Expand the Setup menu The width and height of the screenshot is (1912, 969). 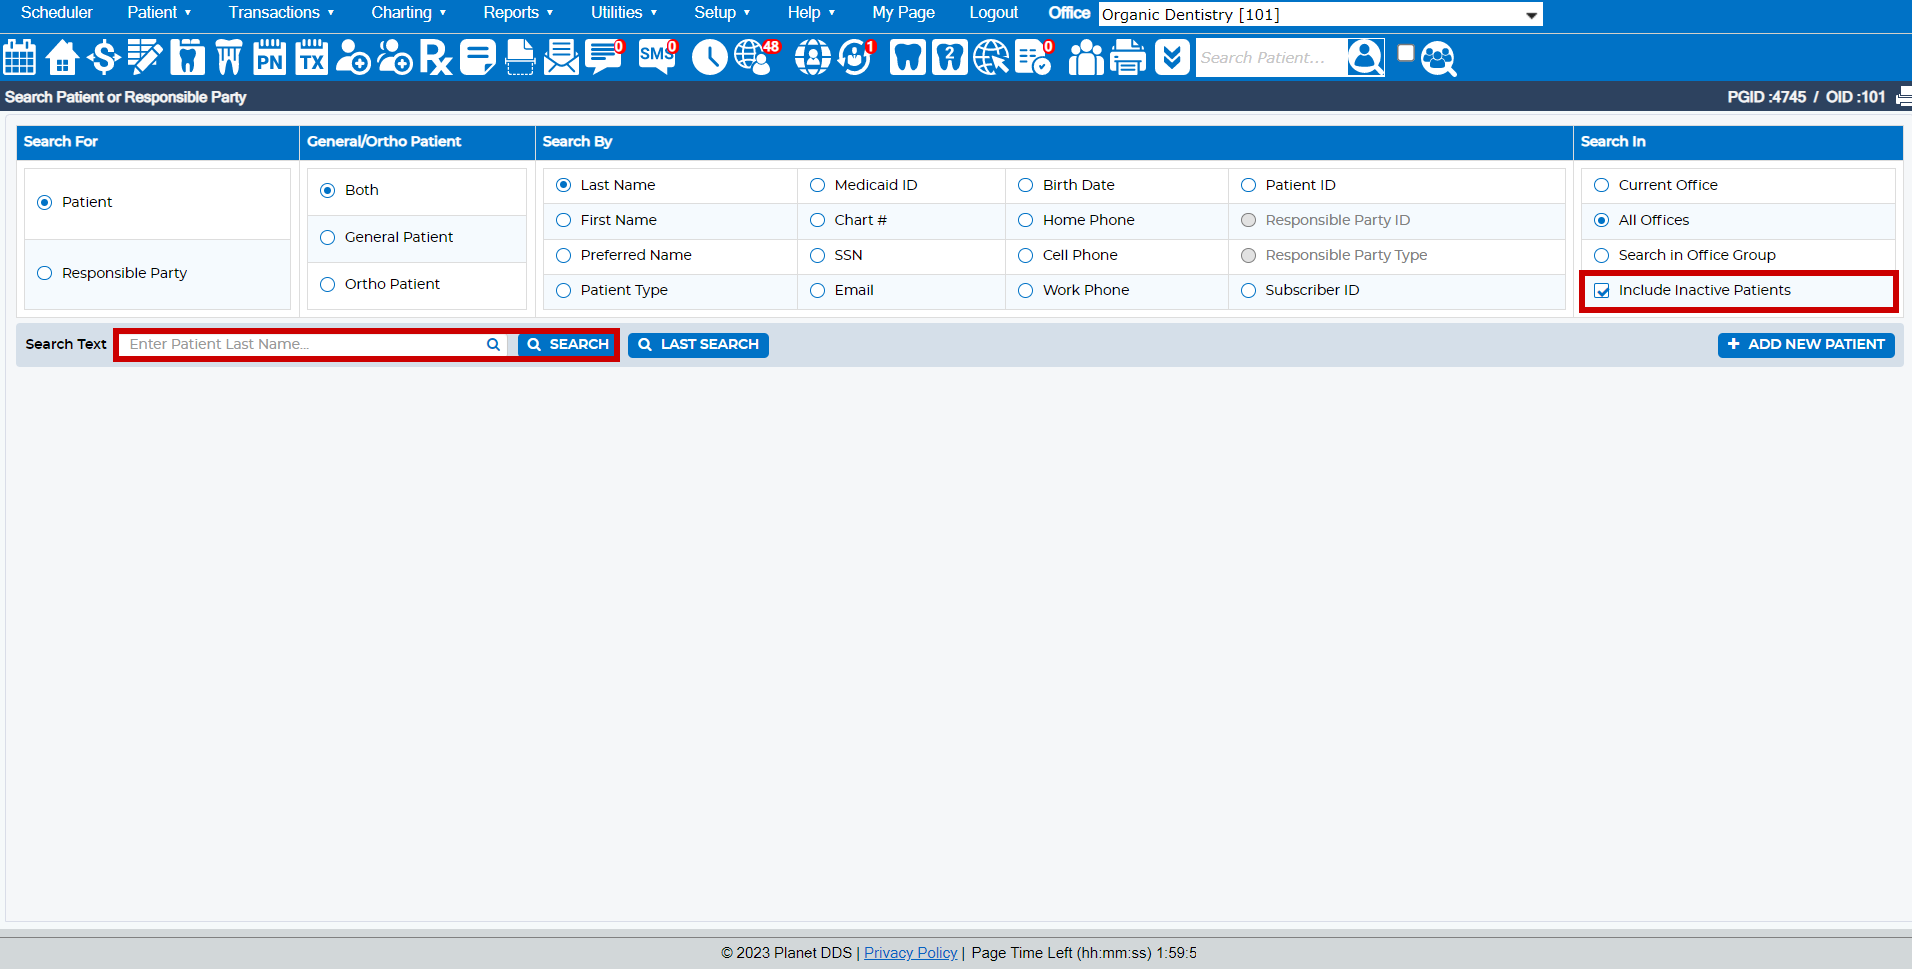pos(722,12)
